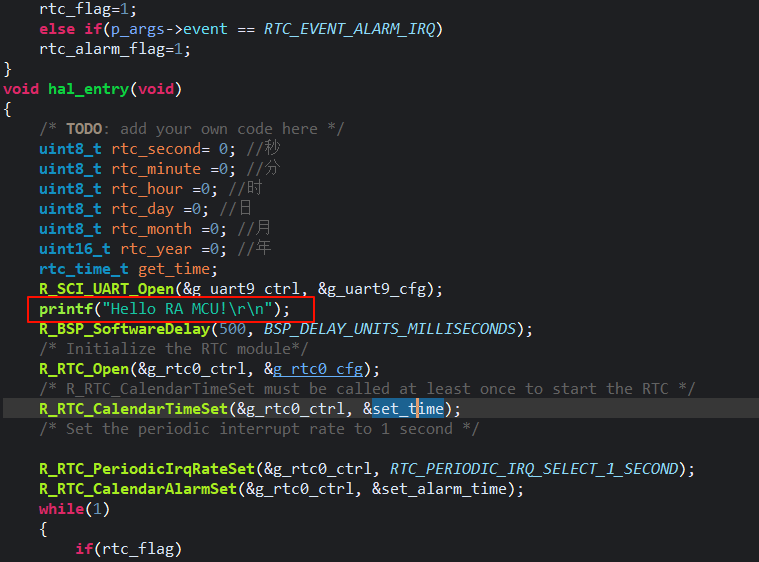Click the rtc_year variable name

tap(156, 249)
